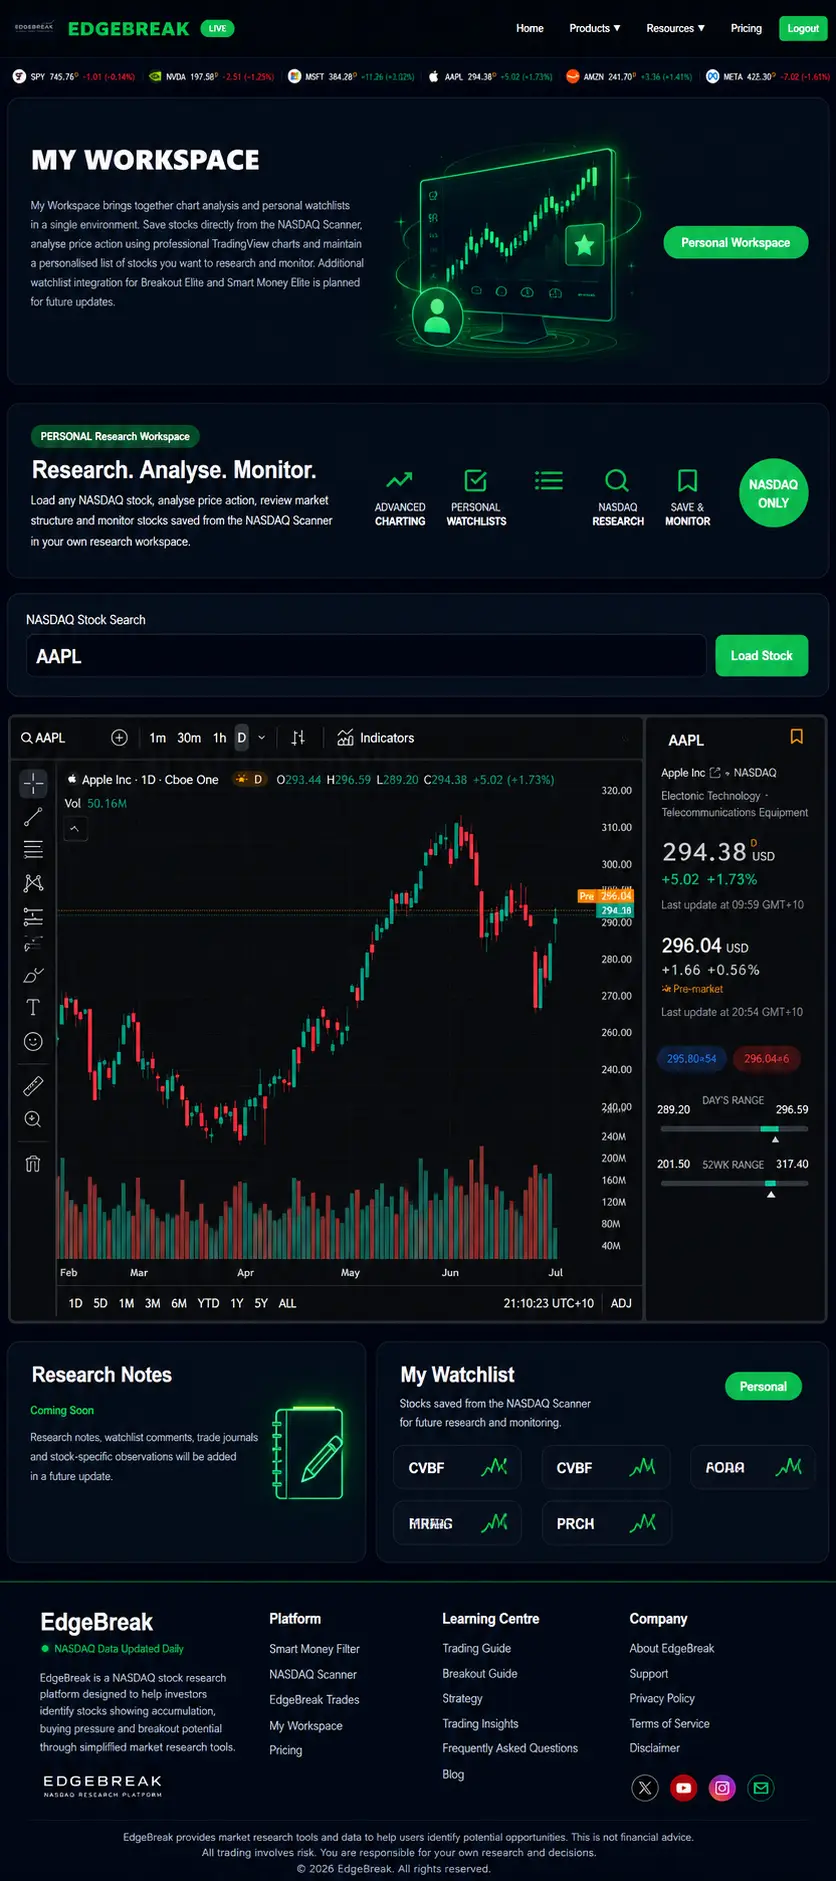Image resolution: width=836 pixels, height=1881 pixels.
Task: Open the forecasting and measurement tools
Action: (33, 916)
